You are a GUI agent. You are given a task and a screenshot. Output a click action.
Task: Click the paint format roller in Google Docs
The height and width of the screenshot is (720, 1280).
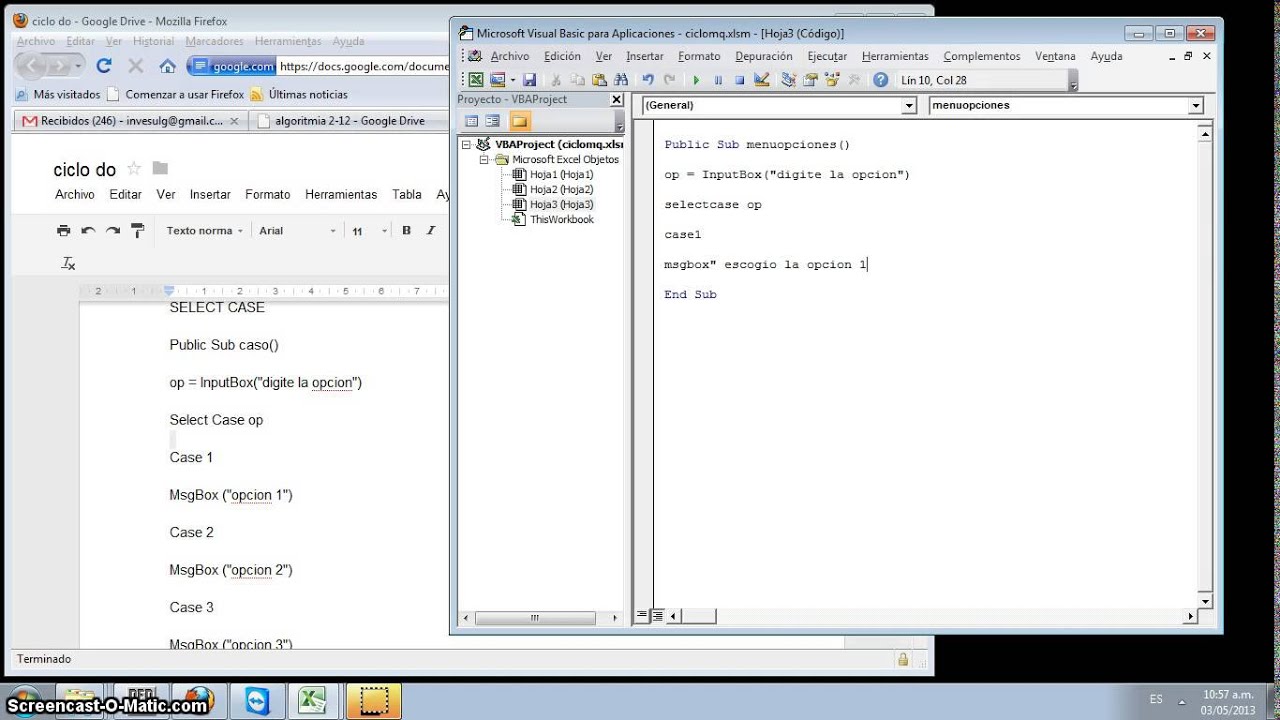tap(138, 230)
